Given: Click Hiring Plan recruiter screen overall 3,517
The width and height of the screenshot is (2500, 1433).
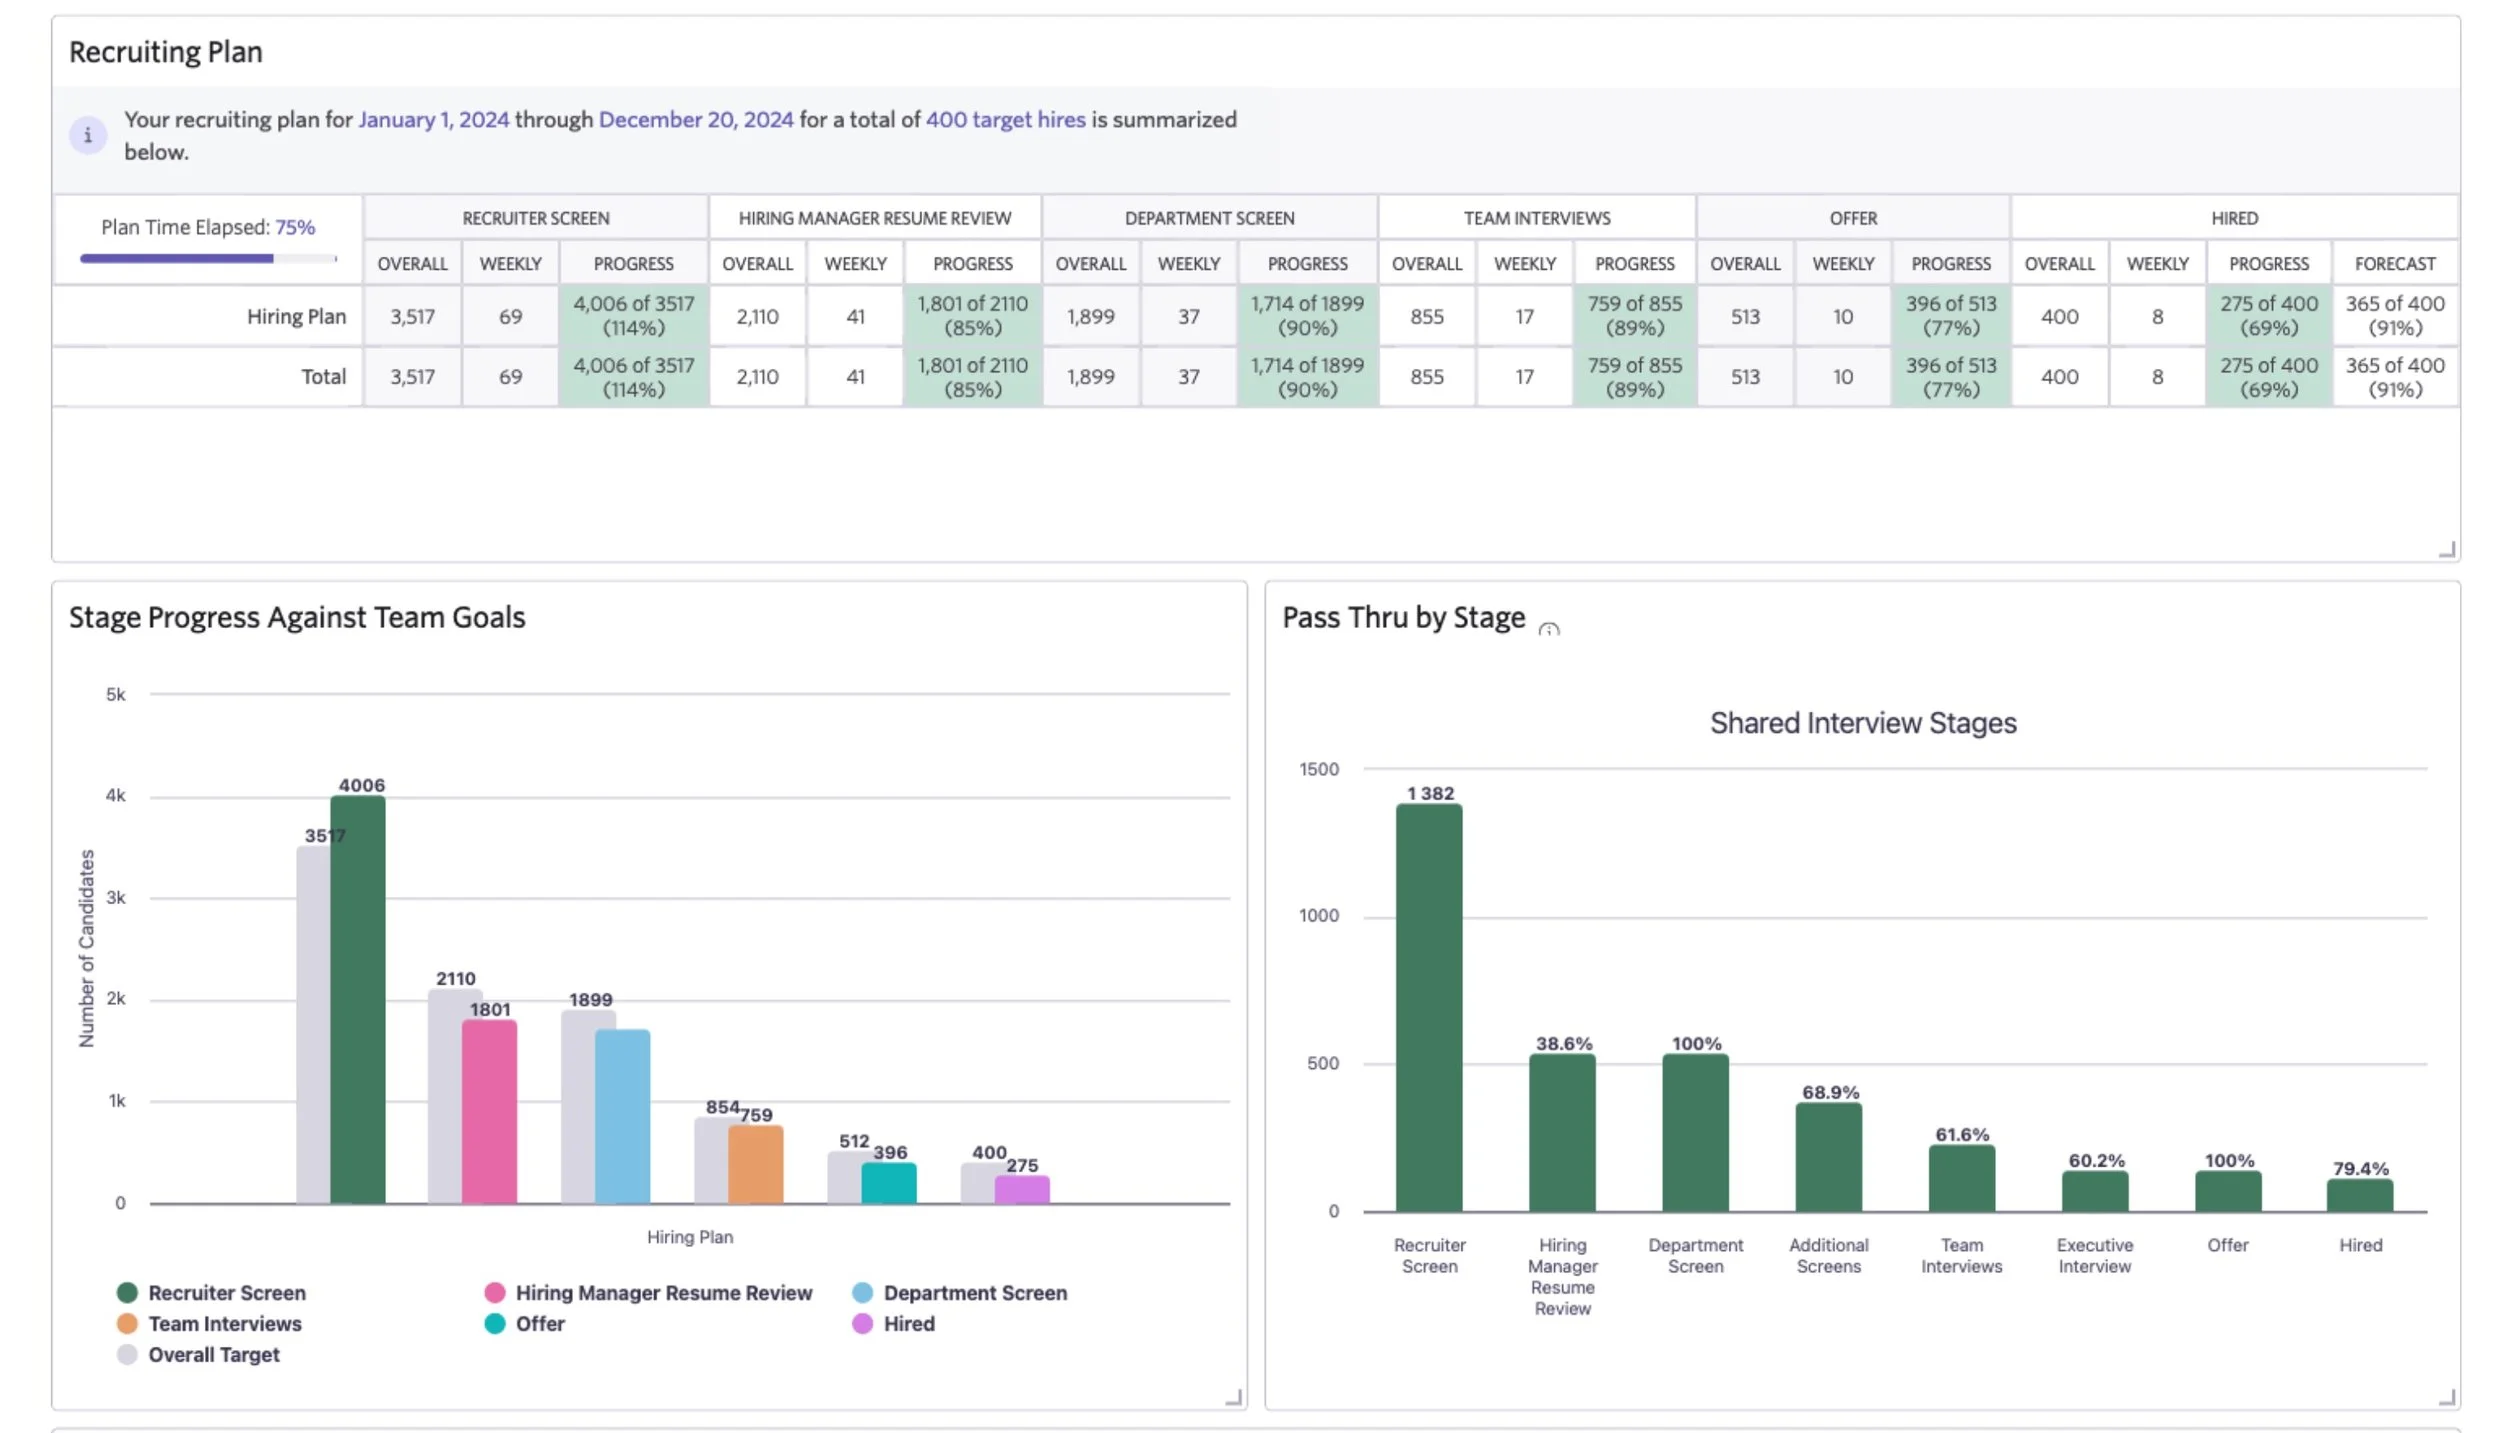Looking at the screenshot, I should [x=413, y=316].
